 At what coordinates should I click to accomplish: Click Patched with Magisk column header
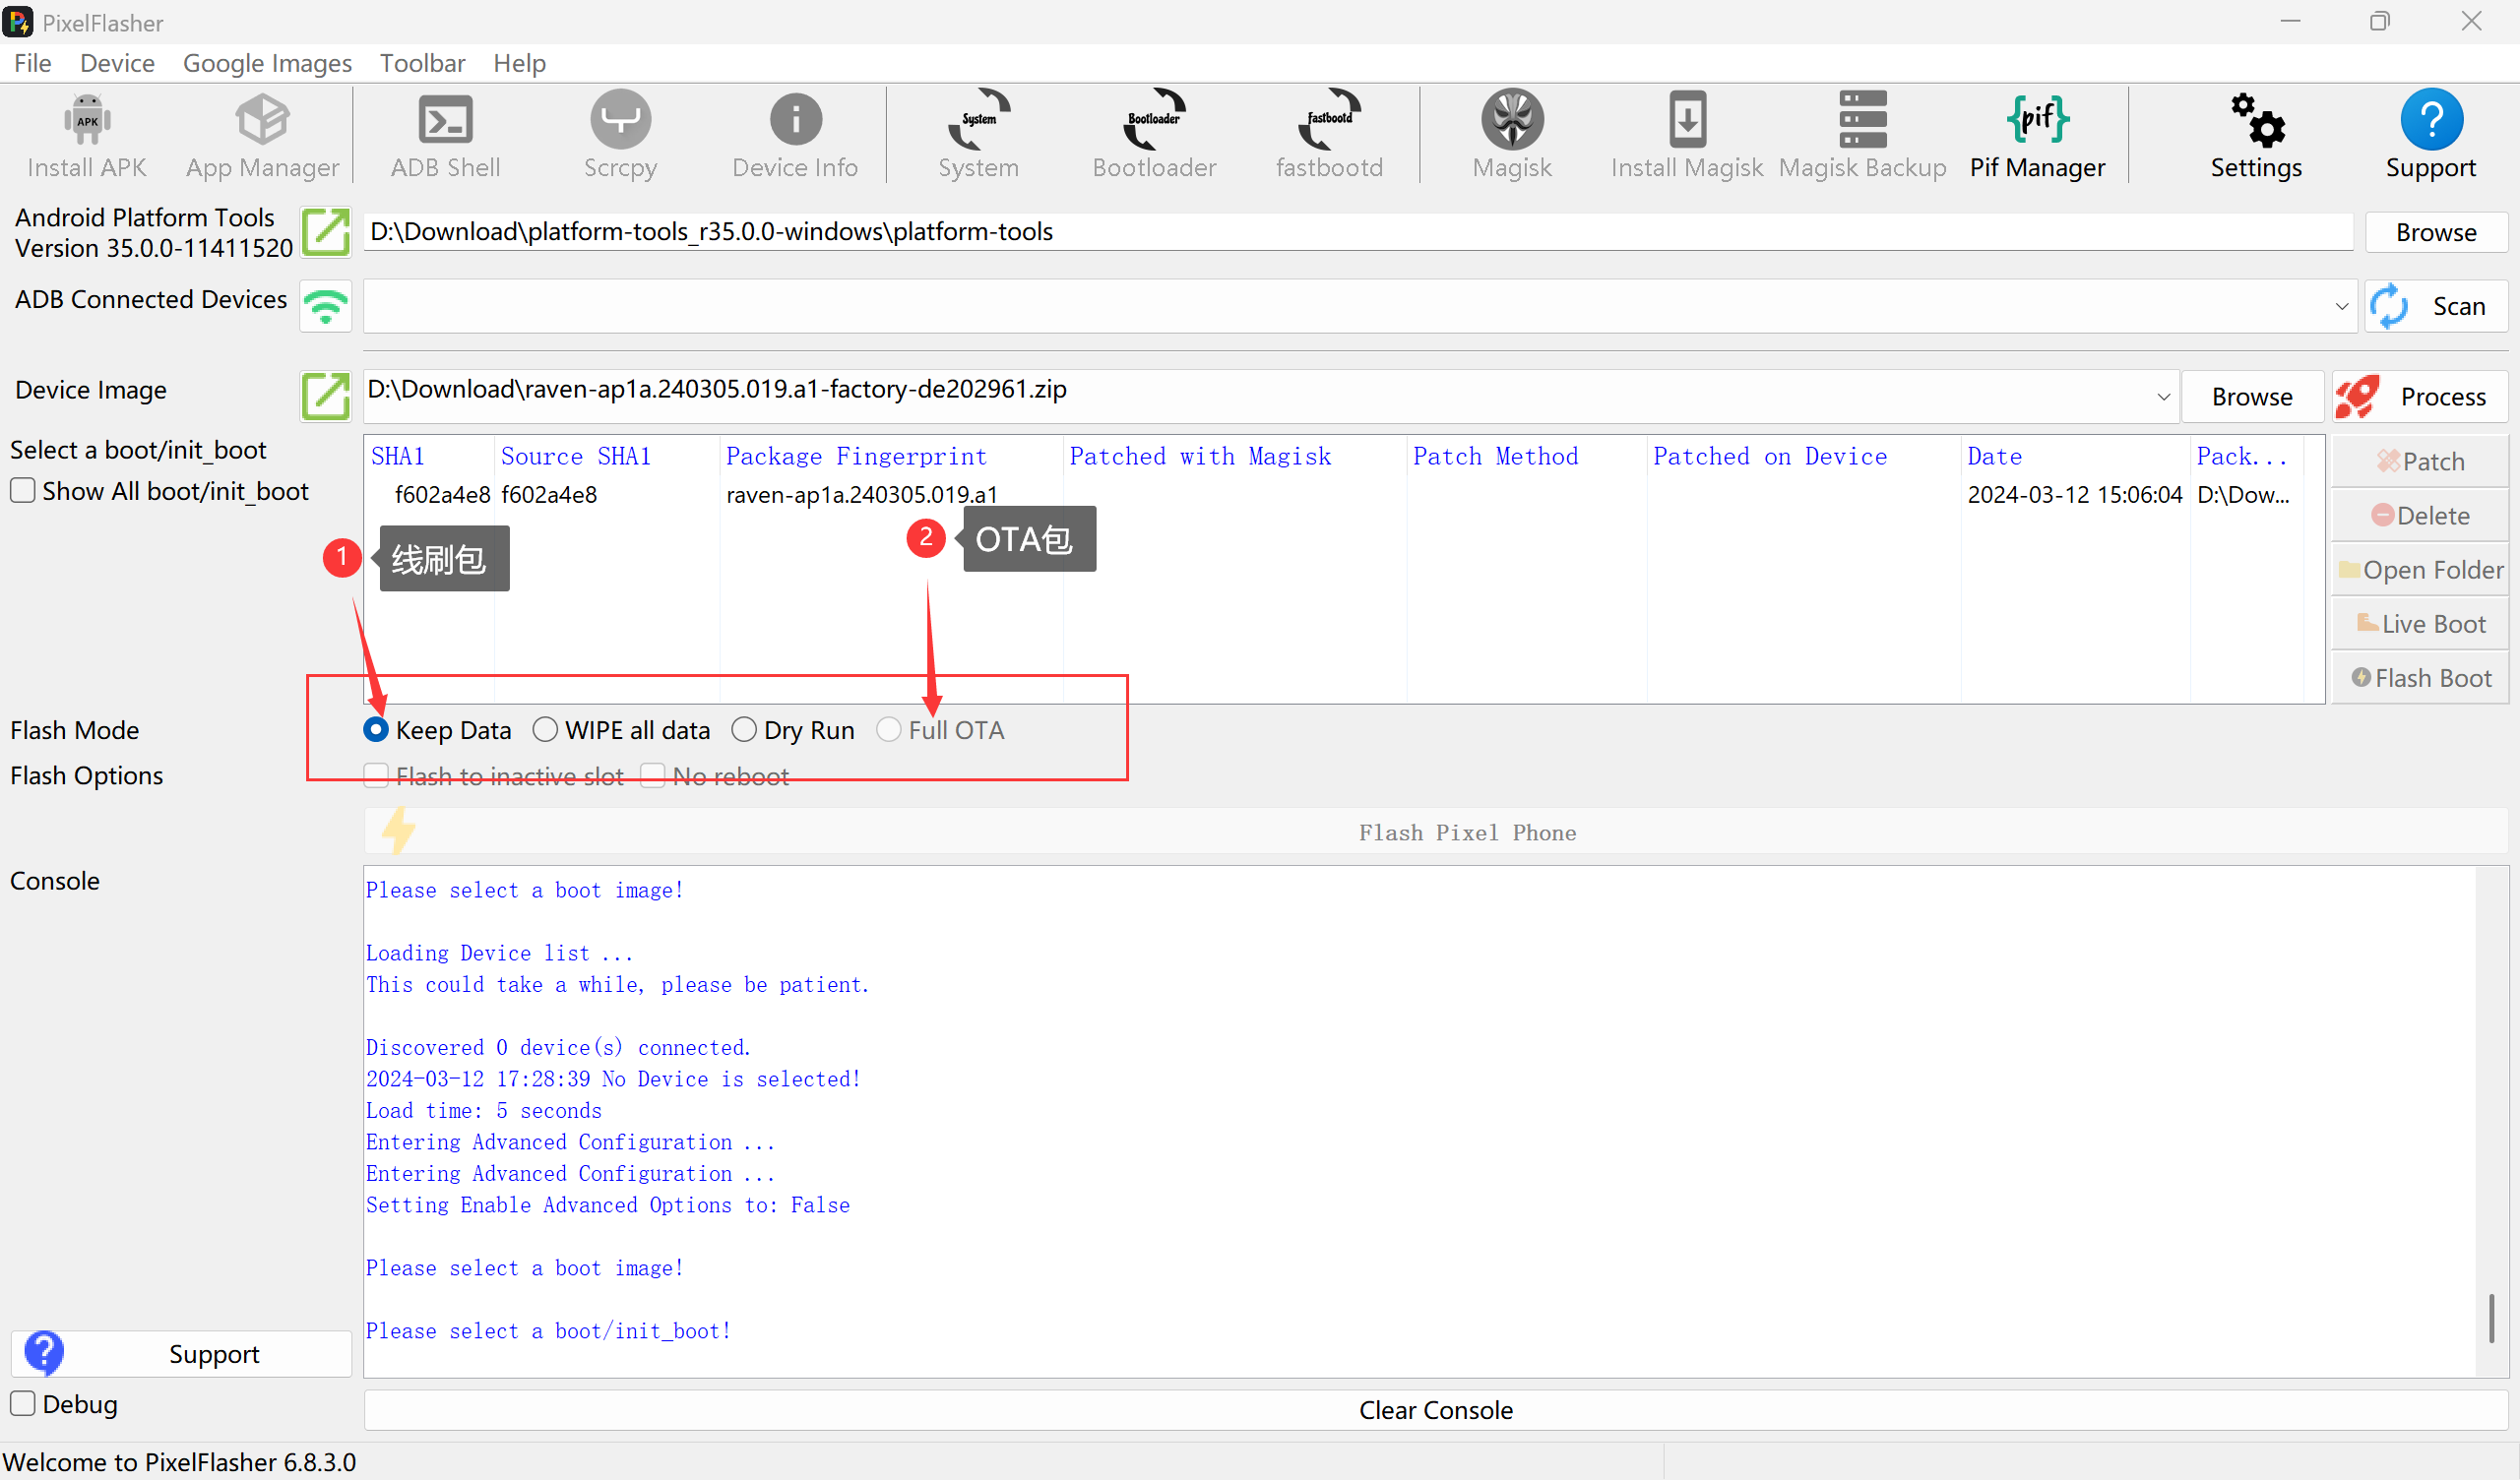[x=1235, y=457]
